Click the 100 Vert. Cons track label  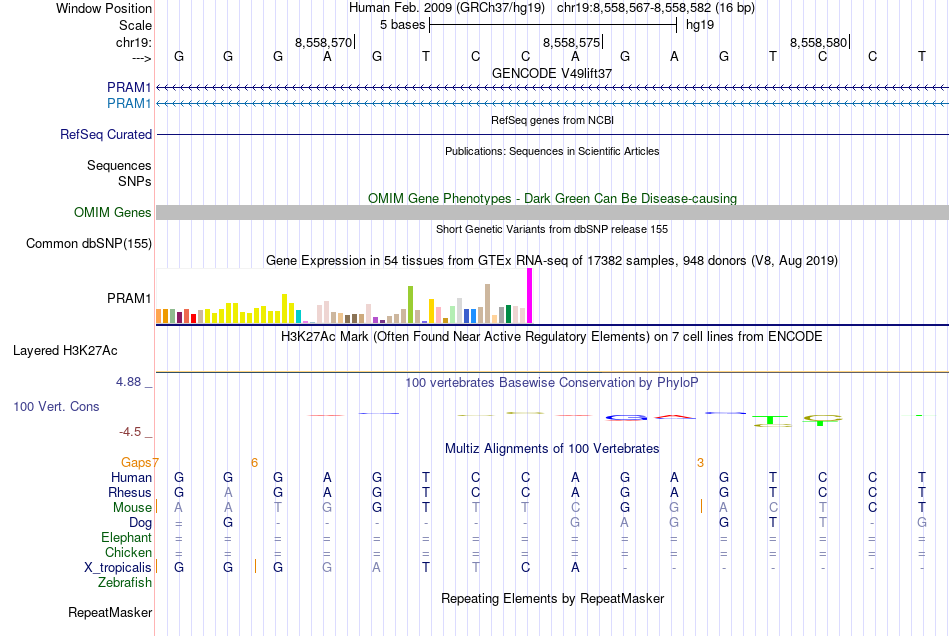point(56,406)
